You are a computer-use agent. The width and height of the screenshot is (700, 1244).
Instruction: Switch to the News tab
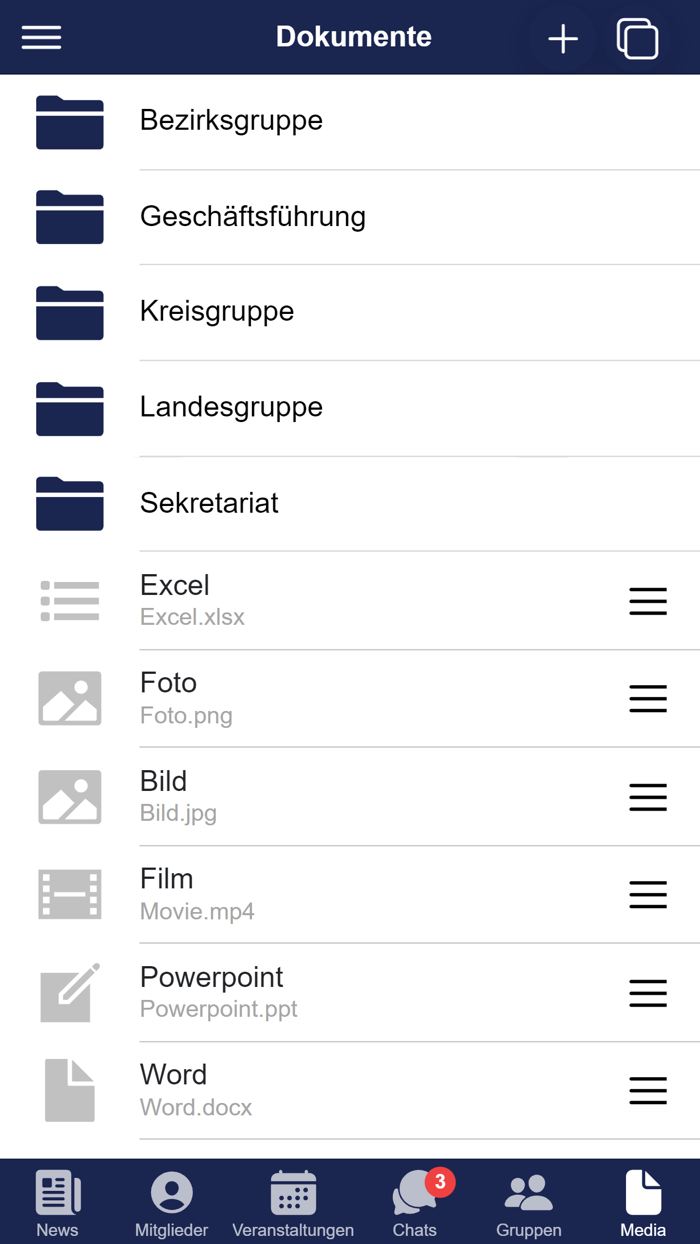57,1202
